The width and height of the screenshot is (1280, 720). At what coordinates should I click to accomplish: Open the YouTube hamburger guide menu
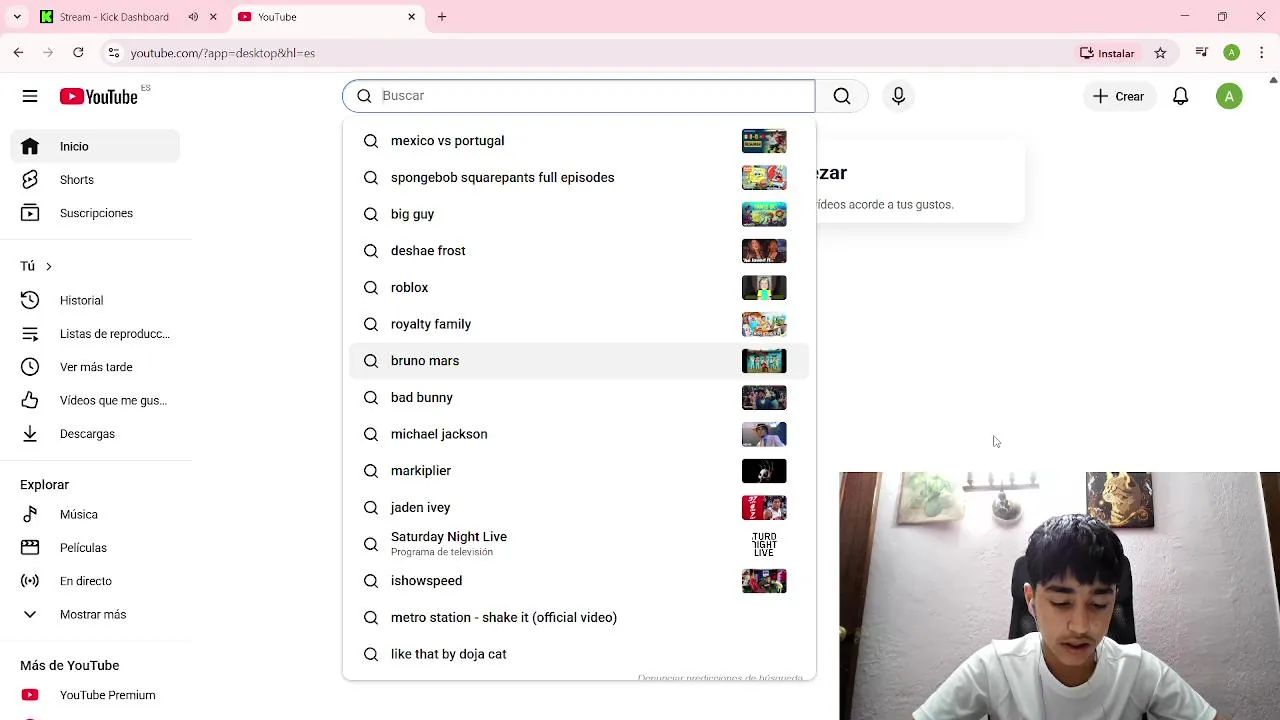coord(30,96)
